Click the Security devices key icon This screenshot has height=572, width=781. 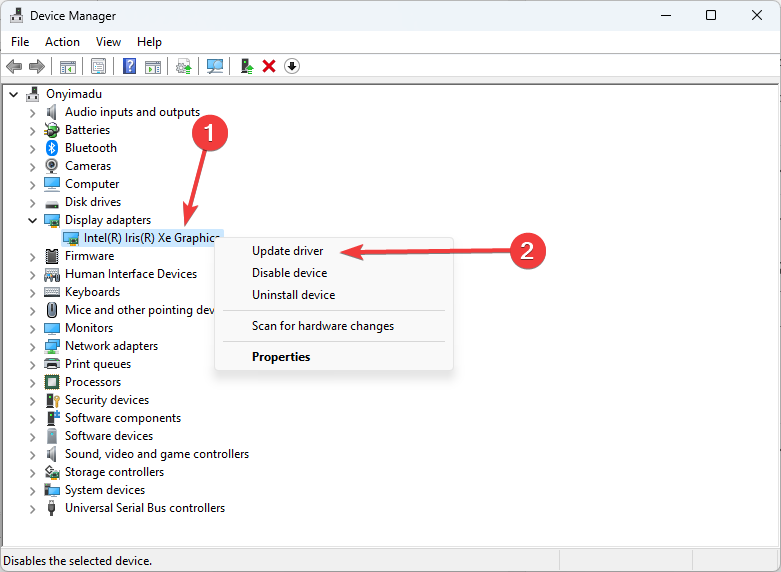pyautogui.click(x=53, y=400)
